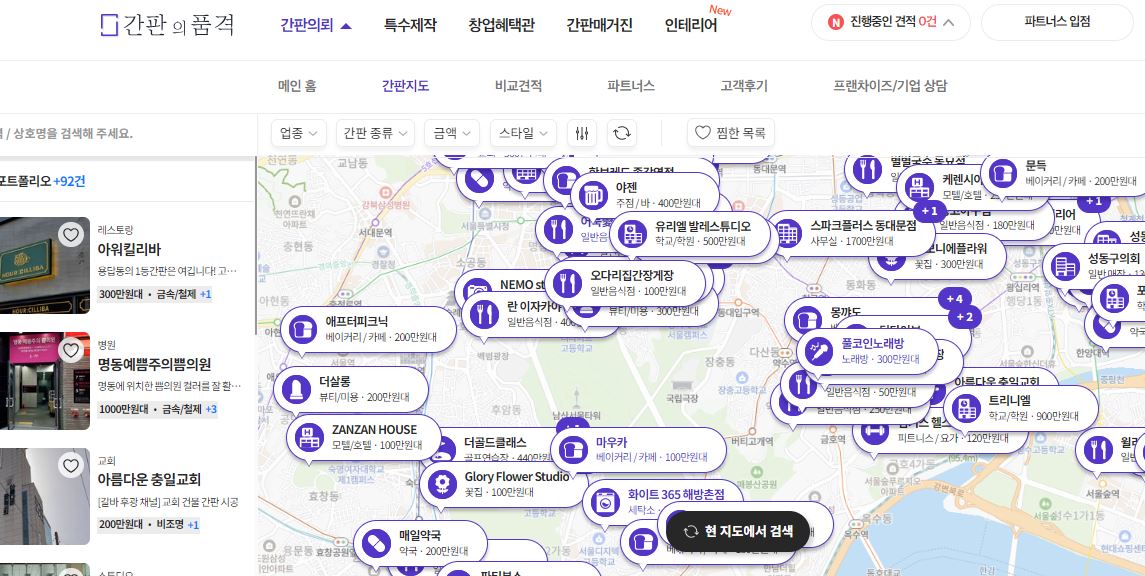Click the N icon next to 진행중인 견적
The image size is (1145, 576).
coord(836,22)
